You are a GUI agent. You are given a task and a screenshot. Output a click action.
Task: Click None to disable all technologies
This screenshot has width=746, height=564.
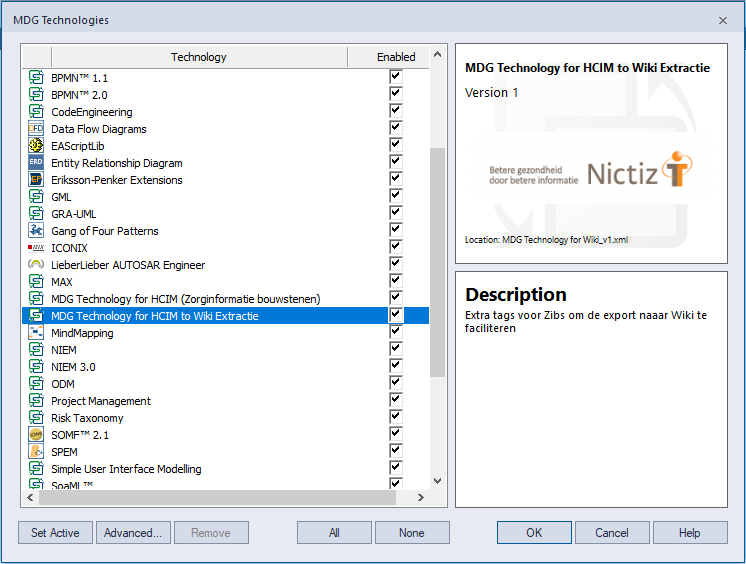tap(412, 533)
